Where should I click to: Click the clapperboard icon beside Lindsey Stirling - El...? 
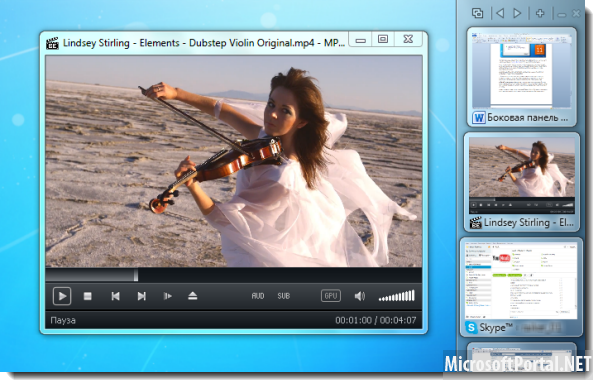[x=475, y=222]
